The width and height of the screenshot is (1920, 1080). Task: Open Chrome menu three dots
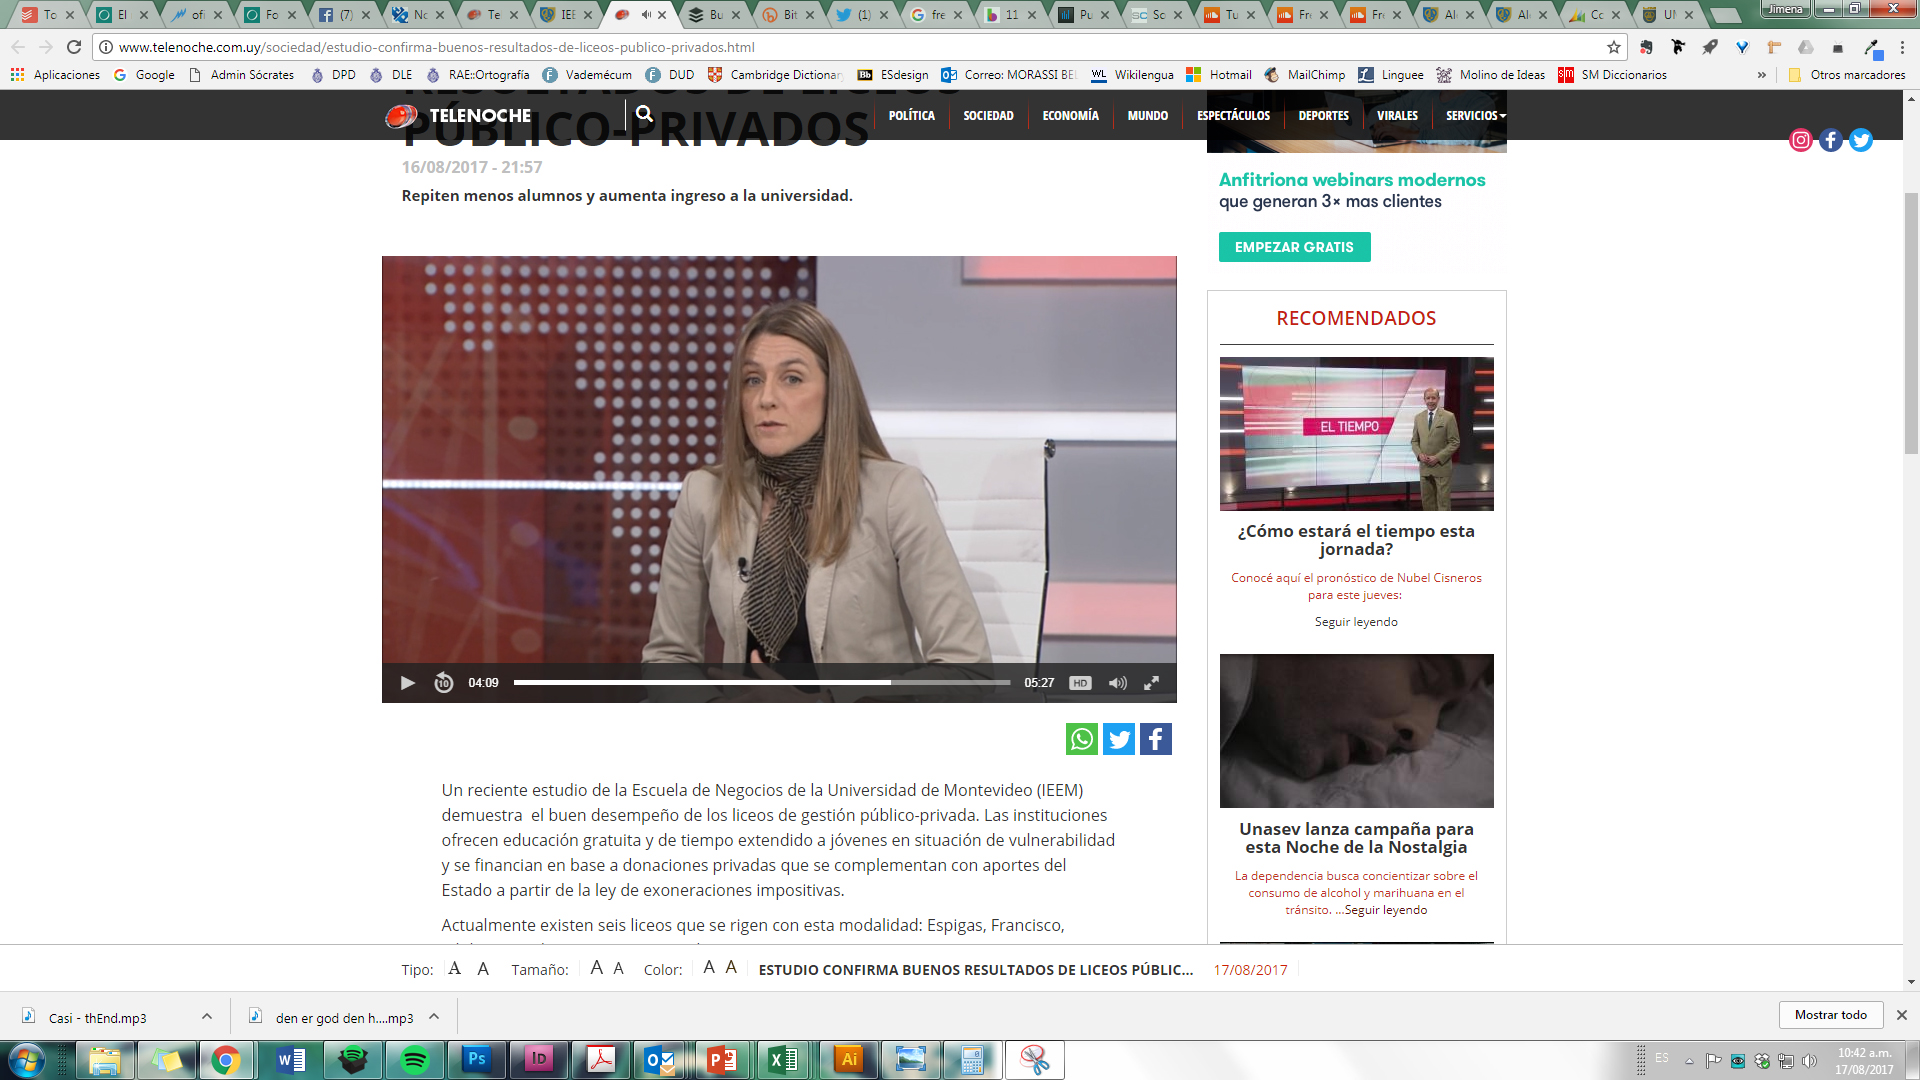coord(1903,47)
